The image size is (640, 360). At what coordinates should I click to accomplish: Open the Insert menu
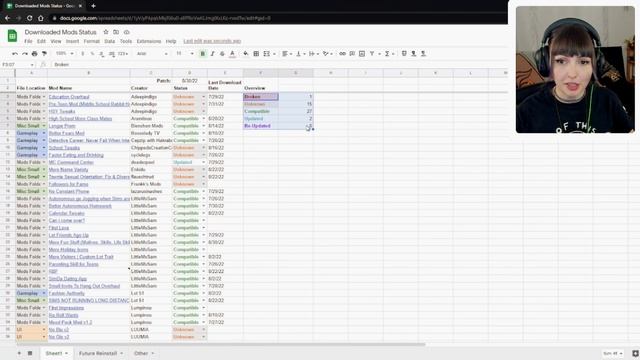click(72, 41)
